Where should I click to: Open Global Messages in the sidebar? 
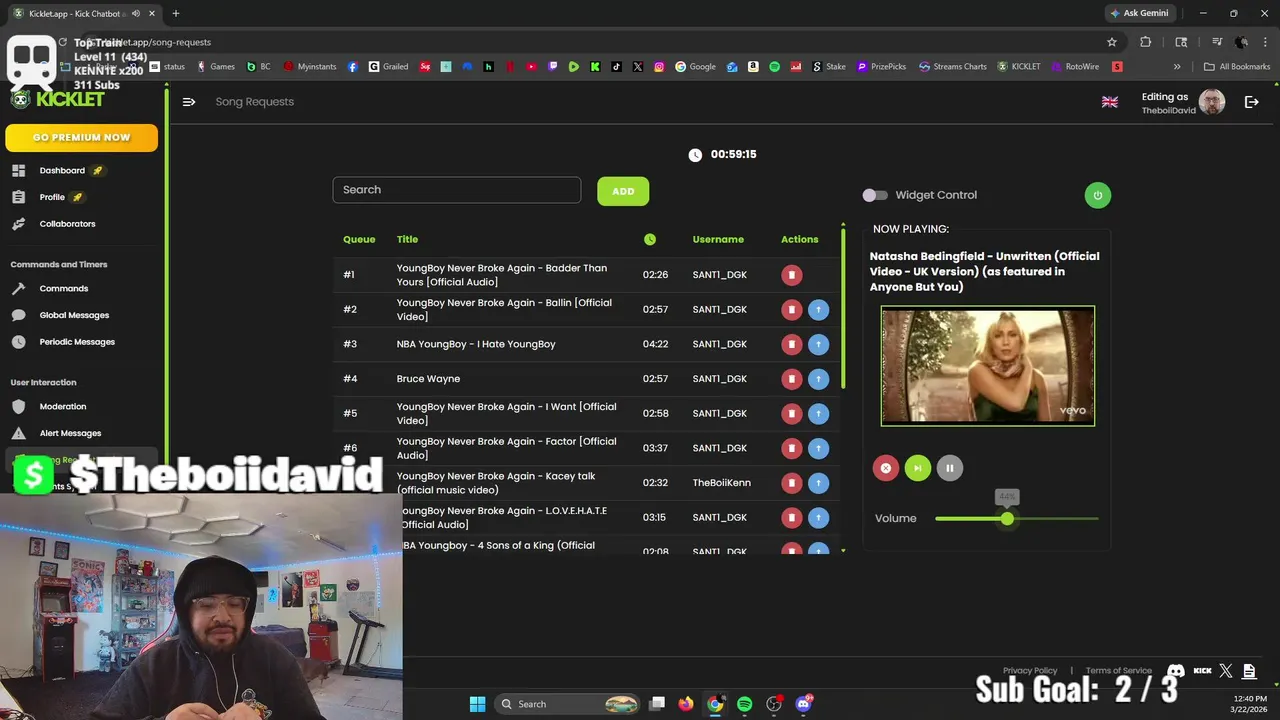point(74,315)
